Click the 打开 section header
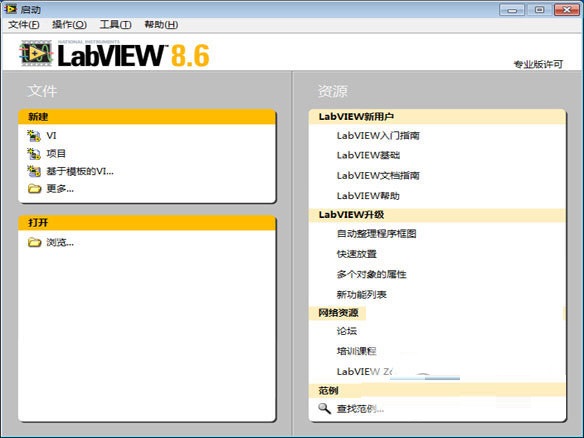Screen dimensions: 584x438 (147, 223)
